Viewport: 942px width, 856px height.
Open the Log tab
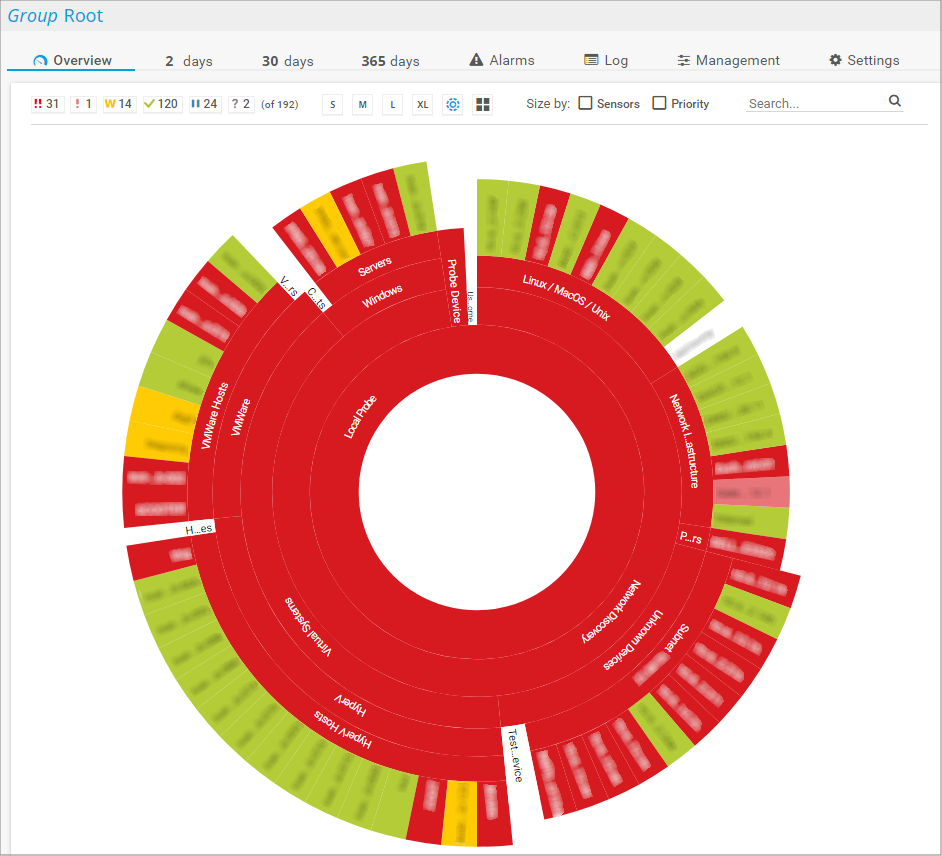(606, 60)
